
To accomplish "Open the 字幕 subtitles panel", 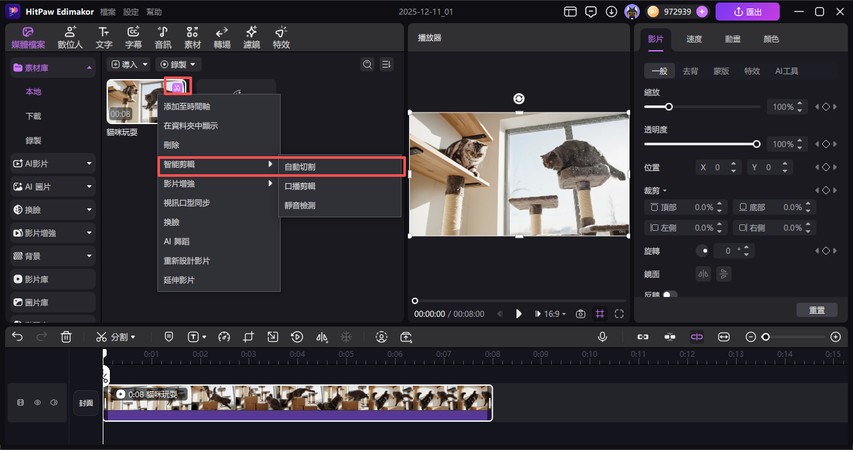I will 133,37.
